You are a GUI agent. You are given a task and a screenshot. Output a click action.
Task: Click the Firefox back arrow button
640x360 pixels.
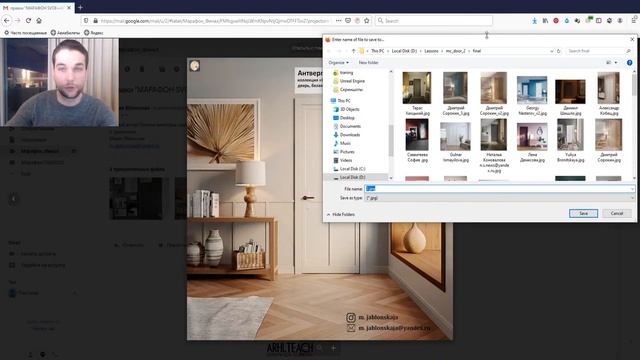click(7, 20)
